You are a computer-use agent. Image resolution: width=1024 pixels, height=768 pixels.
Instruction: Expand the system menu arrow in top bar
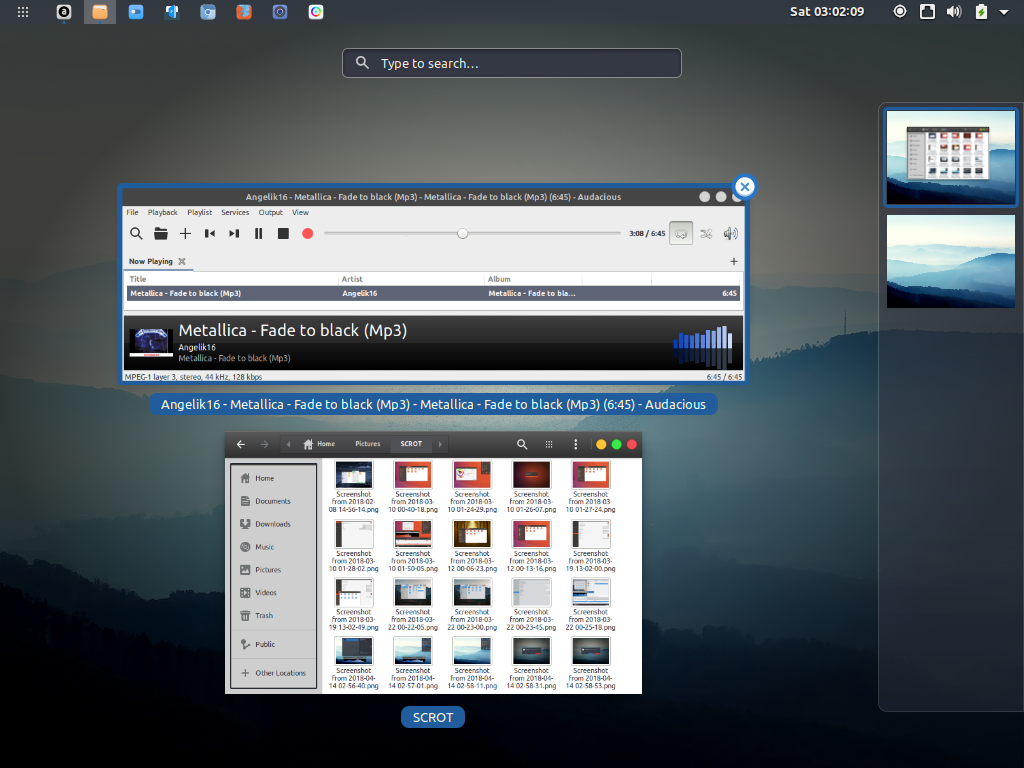click(x=1004, y=12)
